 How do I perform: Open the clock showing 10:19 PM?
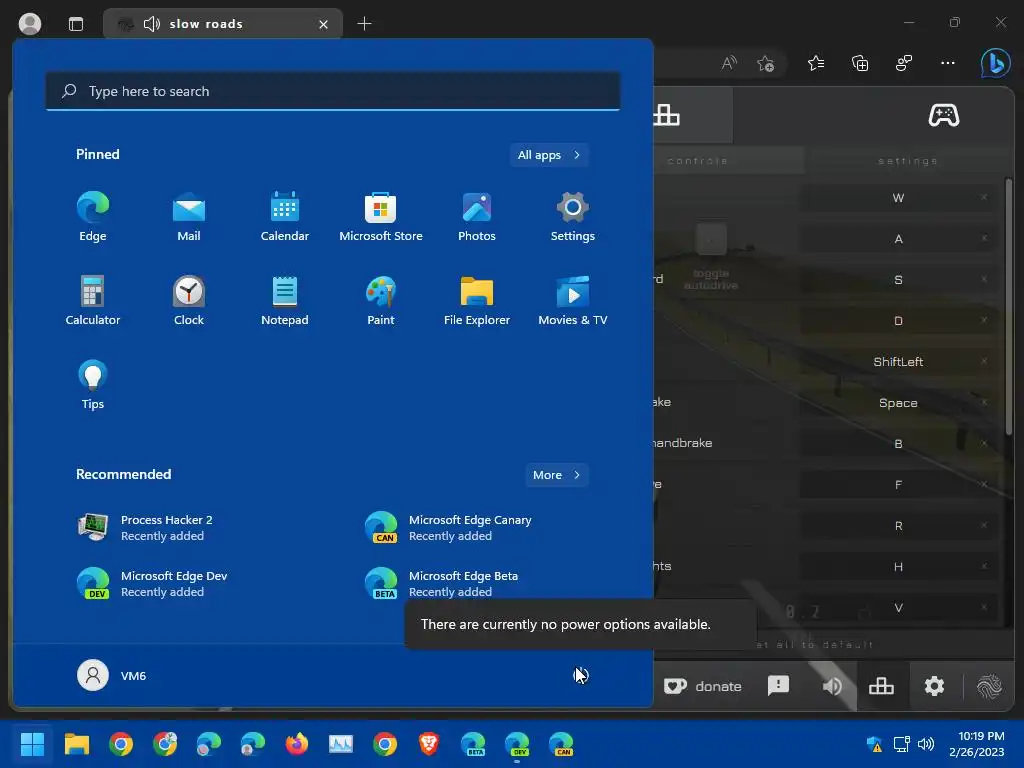976,744
